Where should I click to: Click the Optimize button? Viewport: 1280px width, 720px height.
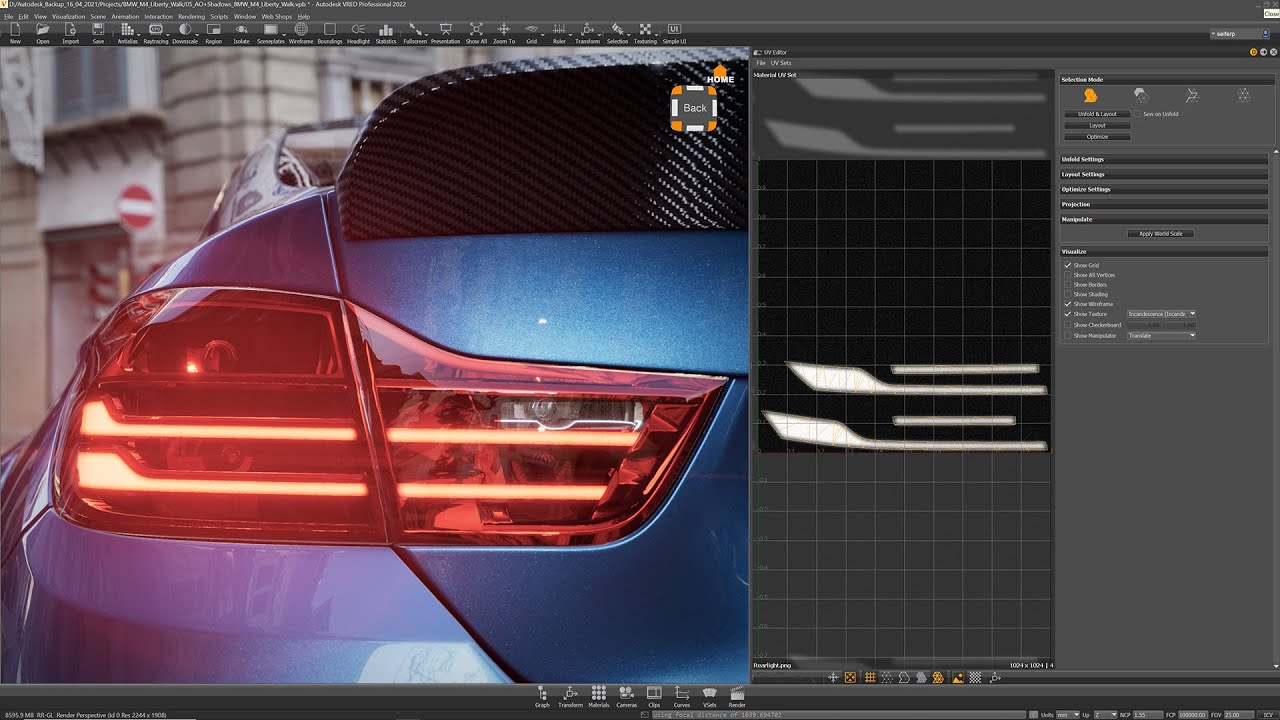point(1097,137)
